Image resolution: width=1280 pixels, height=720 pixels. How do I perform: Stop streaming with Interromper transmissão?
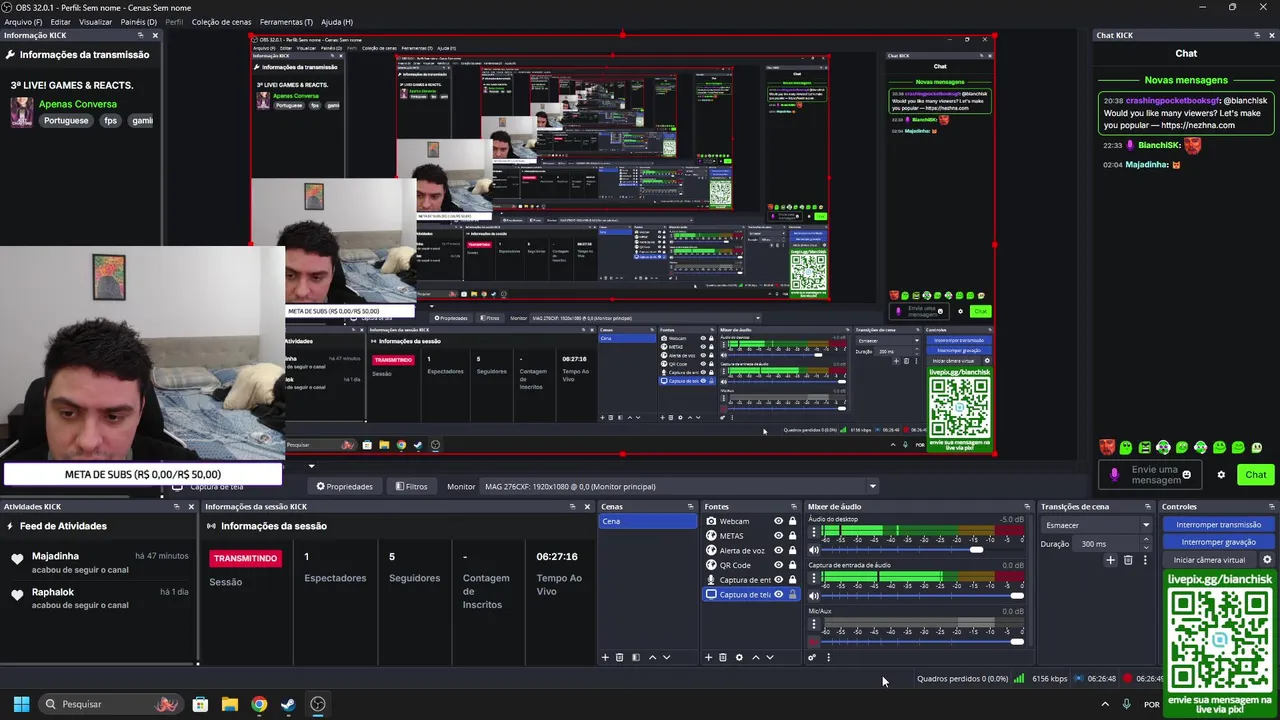coord(1218,525)
